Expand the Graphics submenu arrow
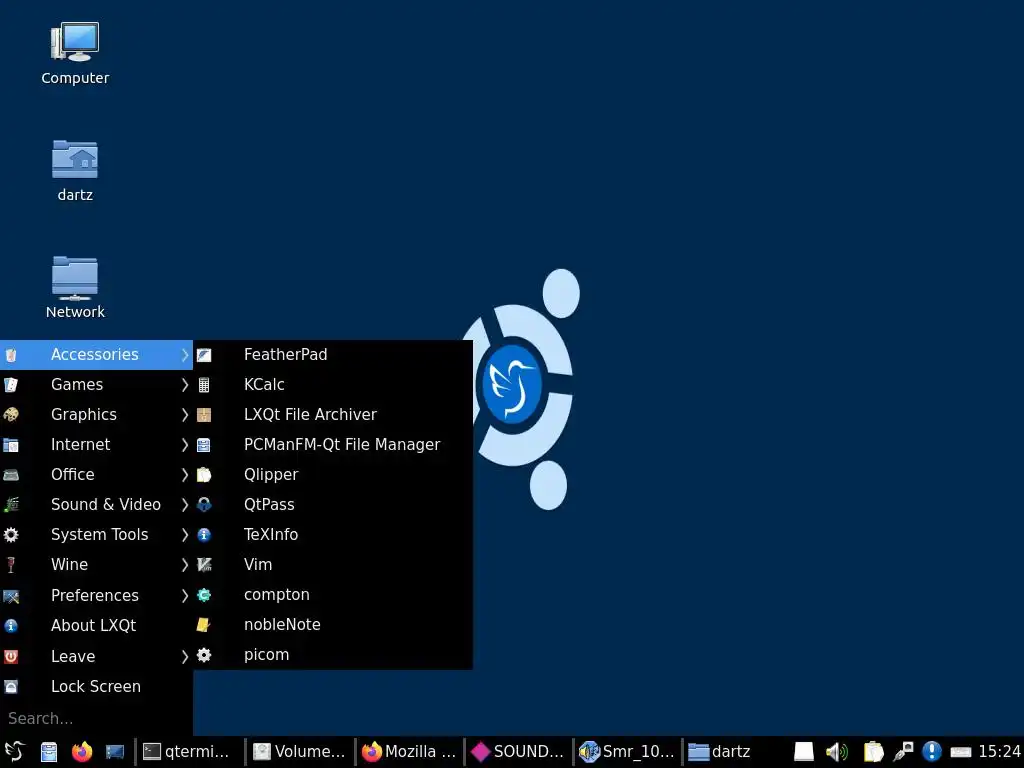Screen dimensions: 1024x768 185,415
